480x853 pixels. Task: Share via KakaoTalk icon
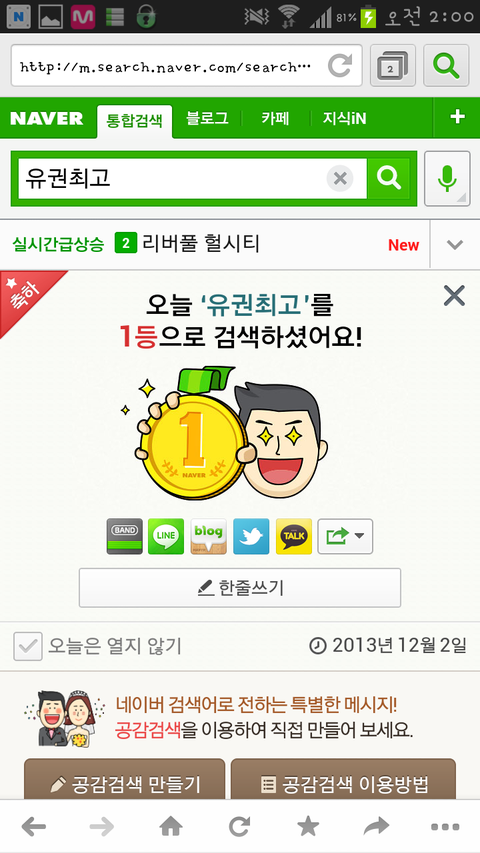pos(294,536)
